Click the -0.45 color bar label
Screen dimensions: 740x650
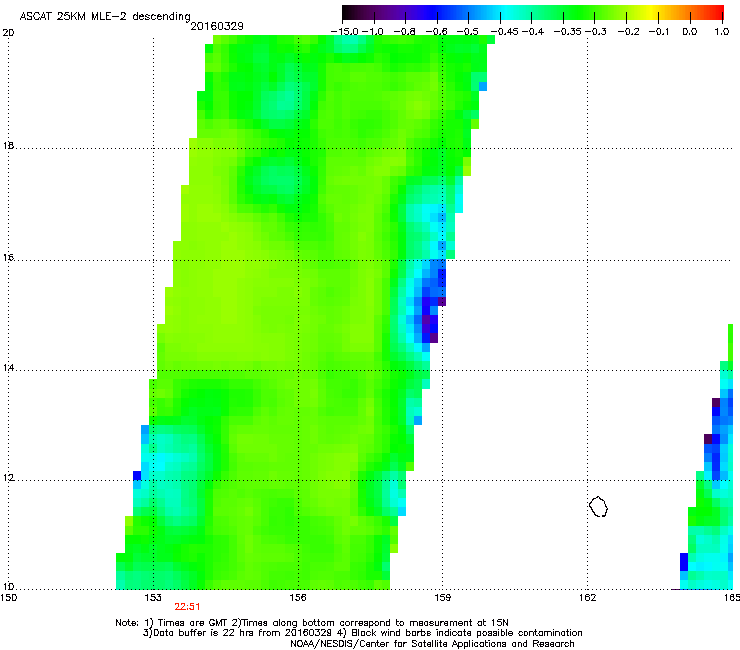pyautogui.click(x=505, y=32)
